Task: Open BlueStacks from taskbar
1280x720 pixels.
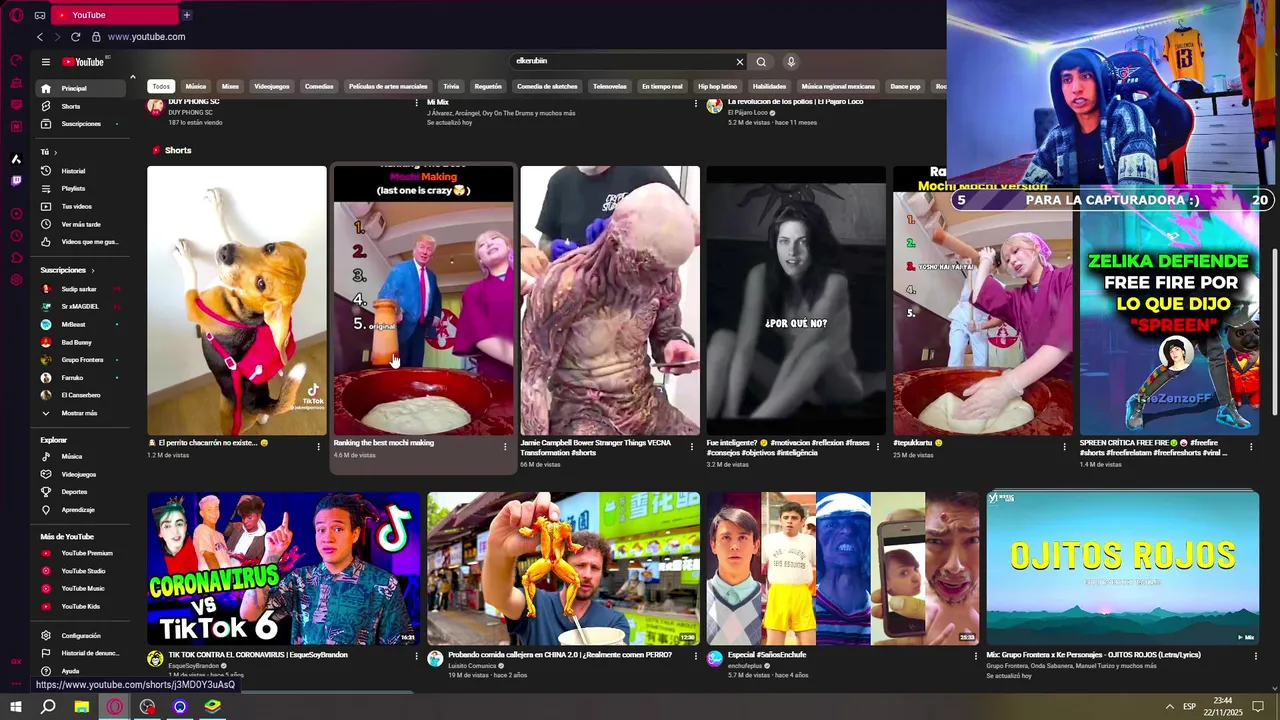Action: point(213,707)
